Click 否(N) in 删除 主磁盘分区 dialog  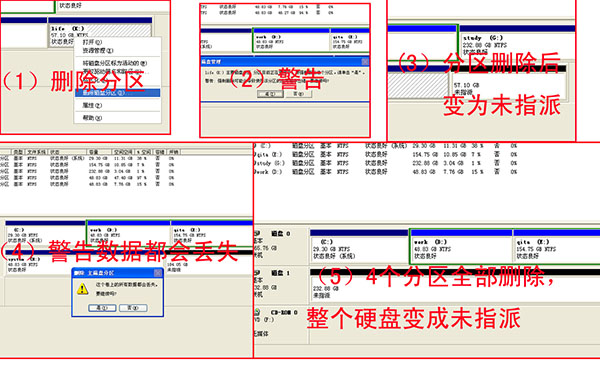tap(133, 308)
